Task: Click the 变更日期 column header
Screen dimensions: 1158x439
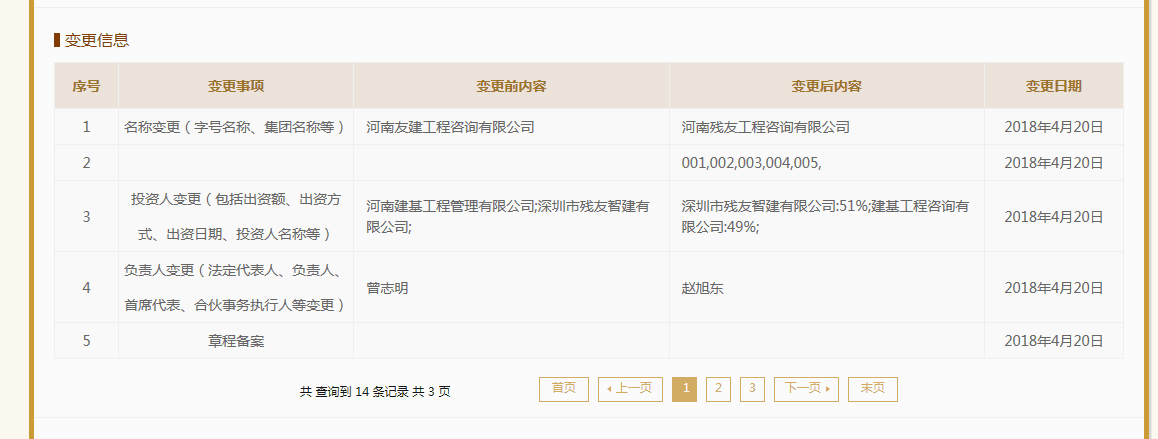Action: click(x=1053, y=86)
